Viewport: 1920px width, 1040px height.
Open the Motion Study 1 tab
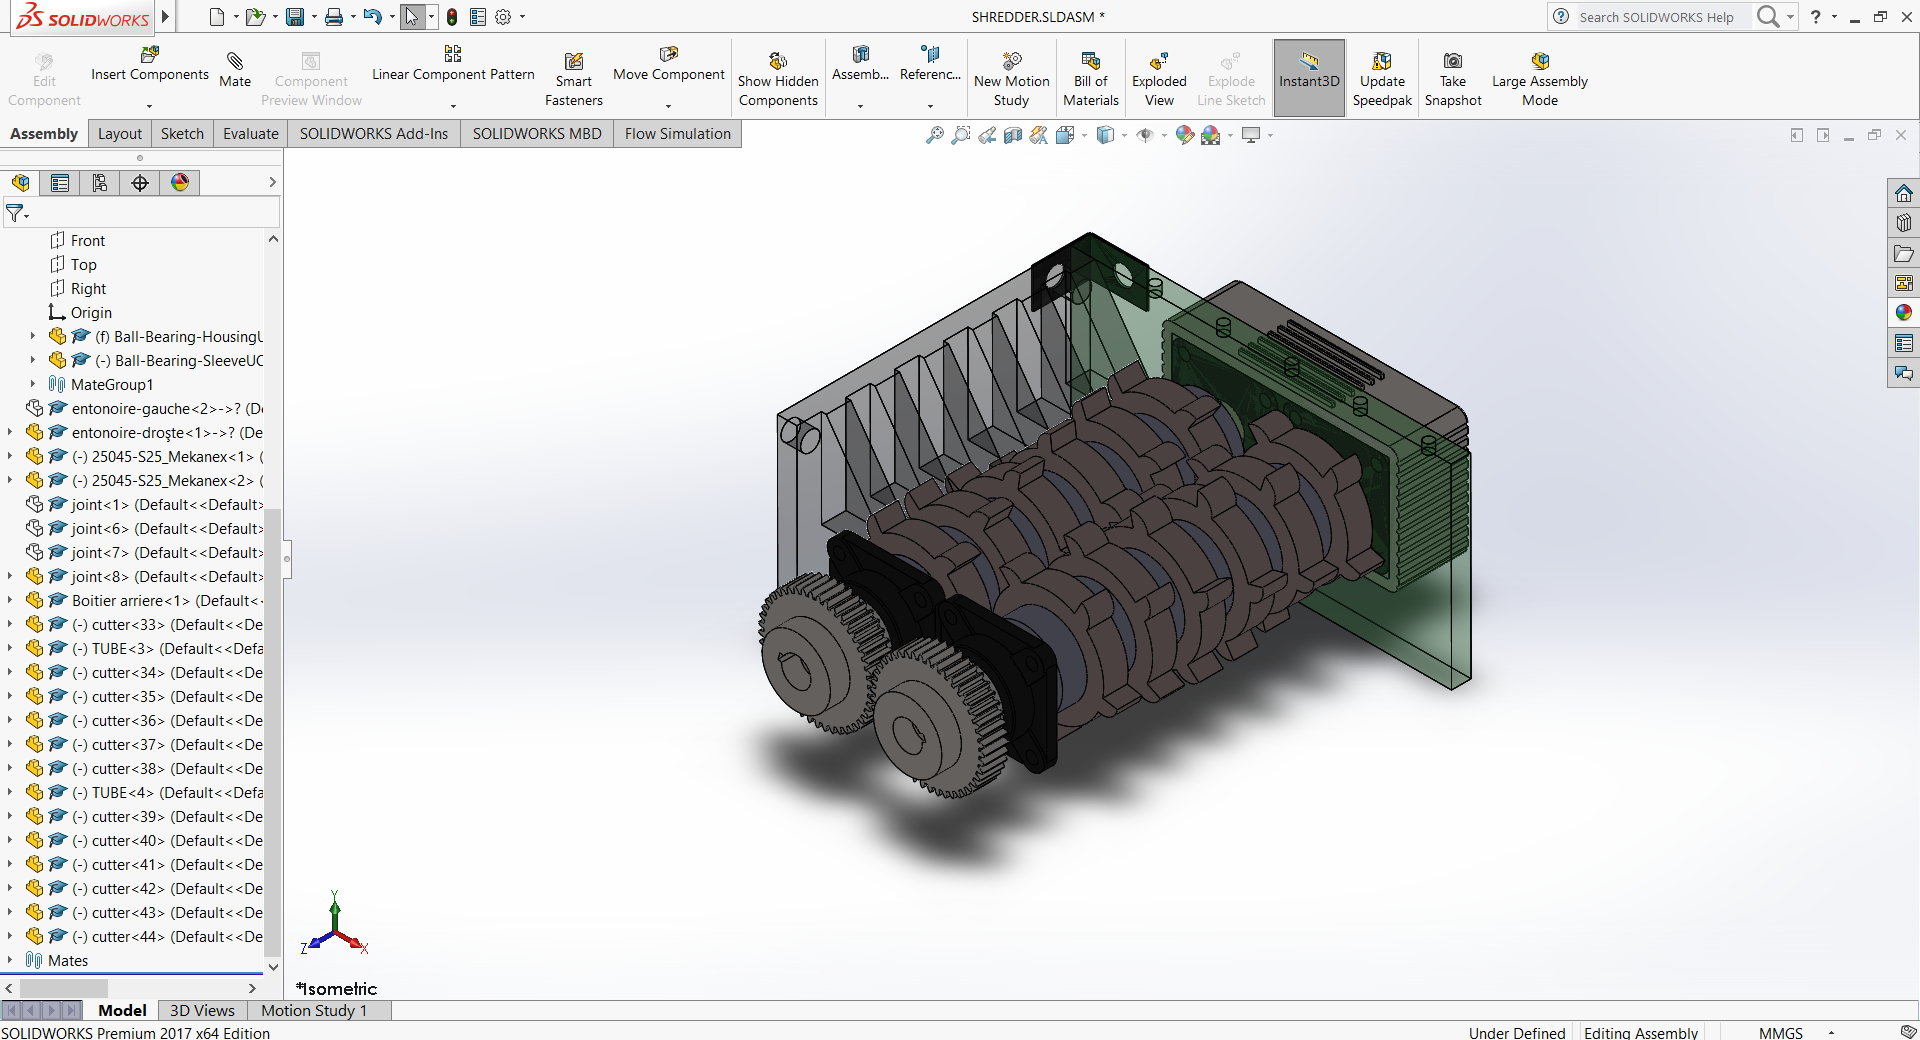click(313, 1010)
